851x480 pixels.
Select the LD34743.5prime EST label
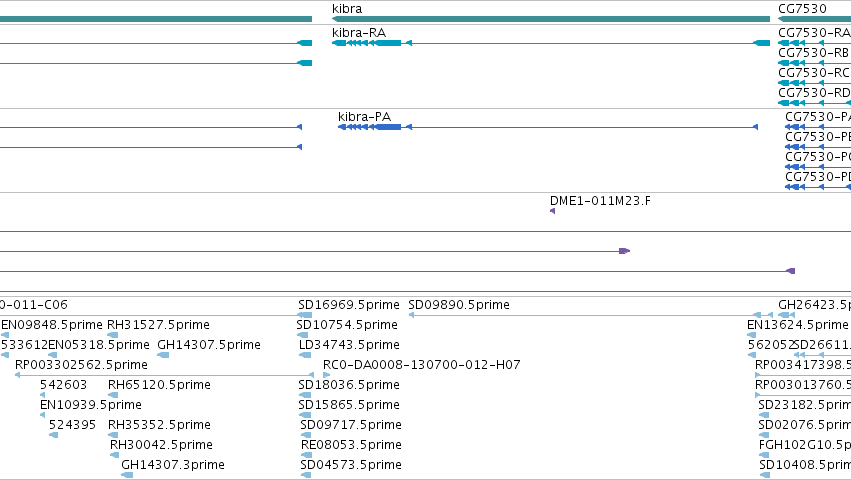click(349, 345)
